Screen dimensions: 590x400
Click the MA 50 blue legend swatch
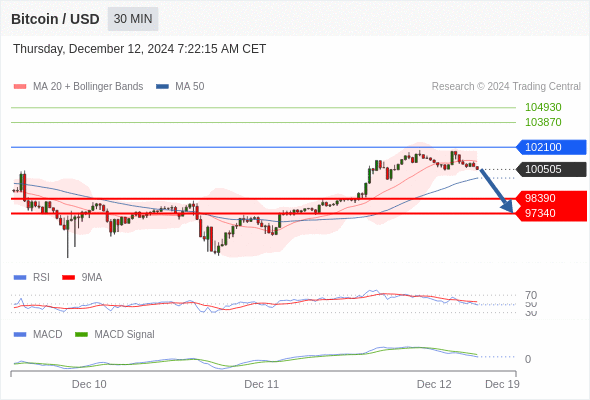click(162, 87)
